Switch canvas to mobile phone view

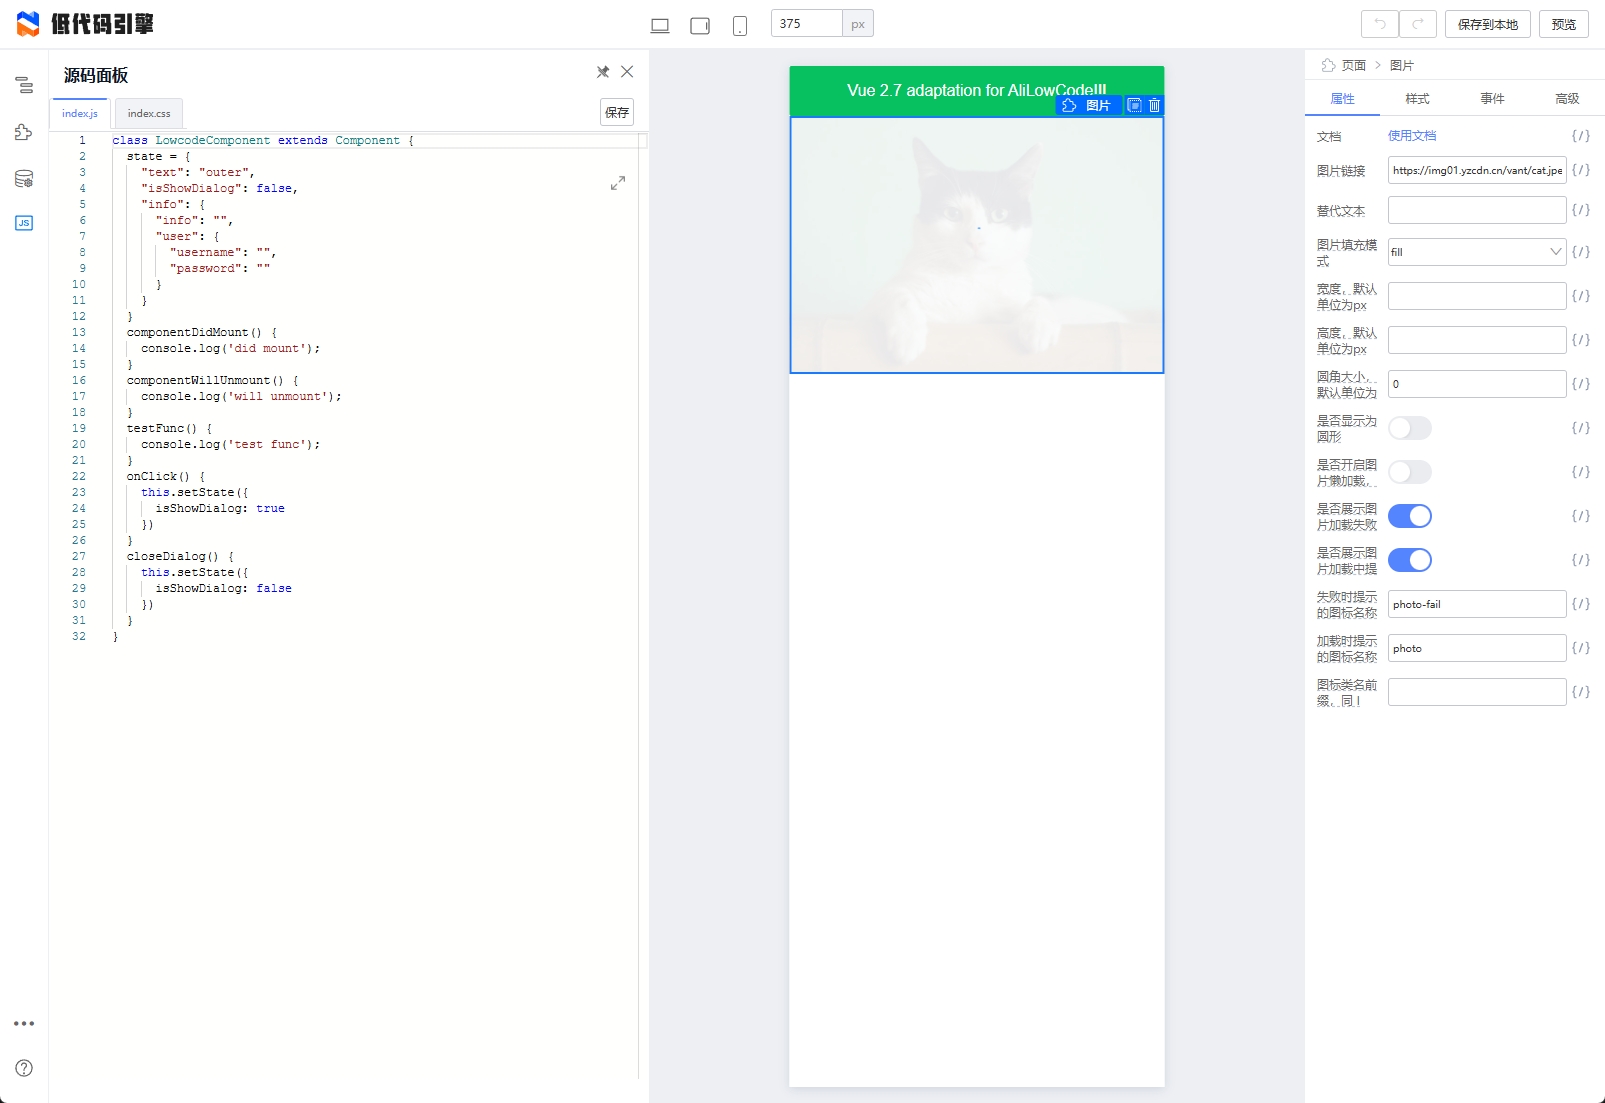[x=740, y=25]
